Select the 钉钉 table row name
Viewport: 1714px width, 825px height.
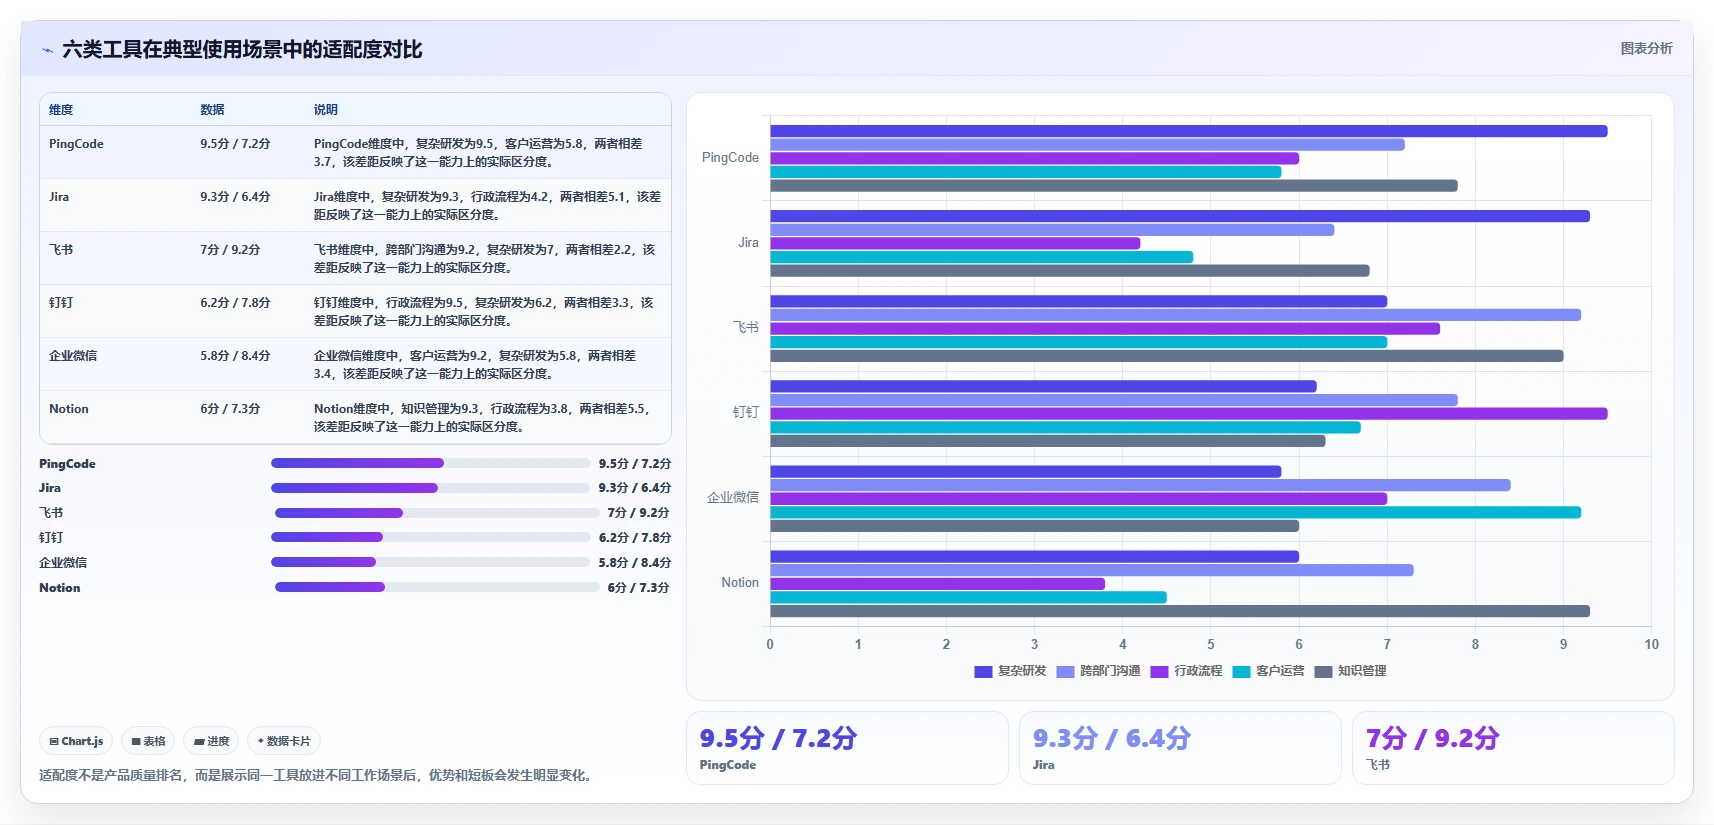pyautogui.click(x=61, y=303)
